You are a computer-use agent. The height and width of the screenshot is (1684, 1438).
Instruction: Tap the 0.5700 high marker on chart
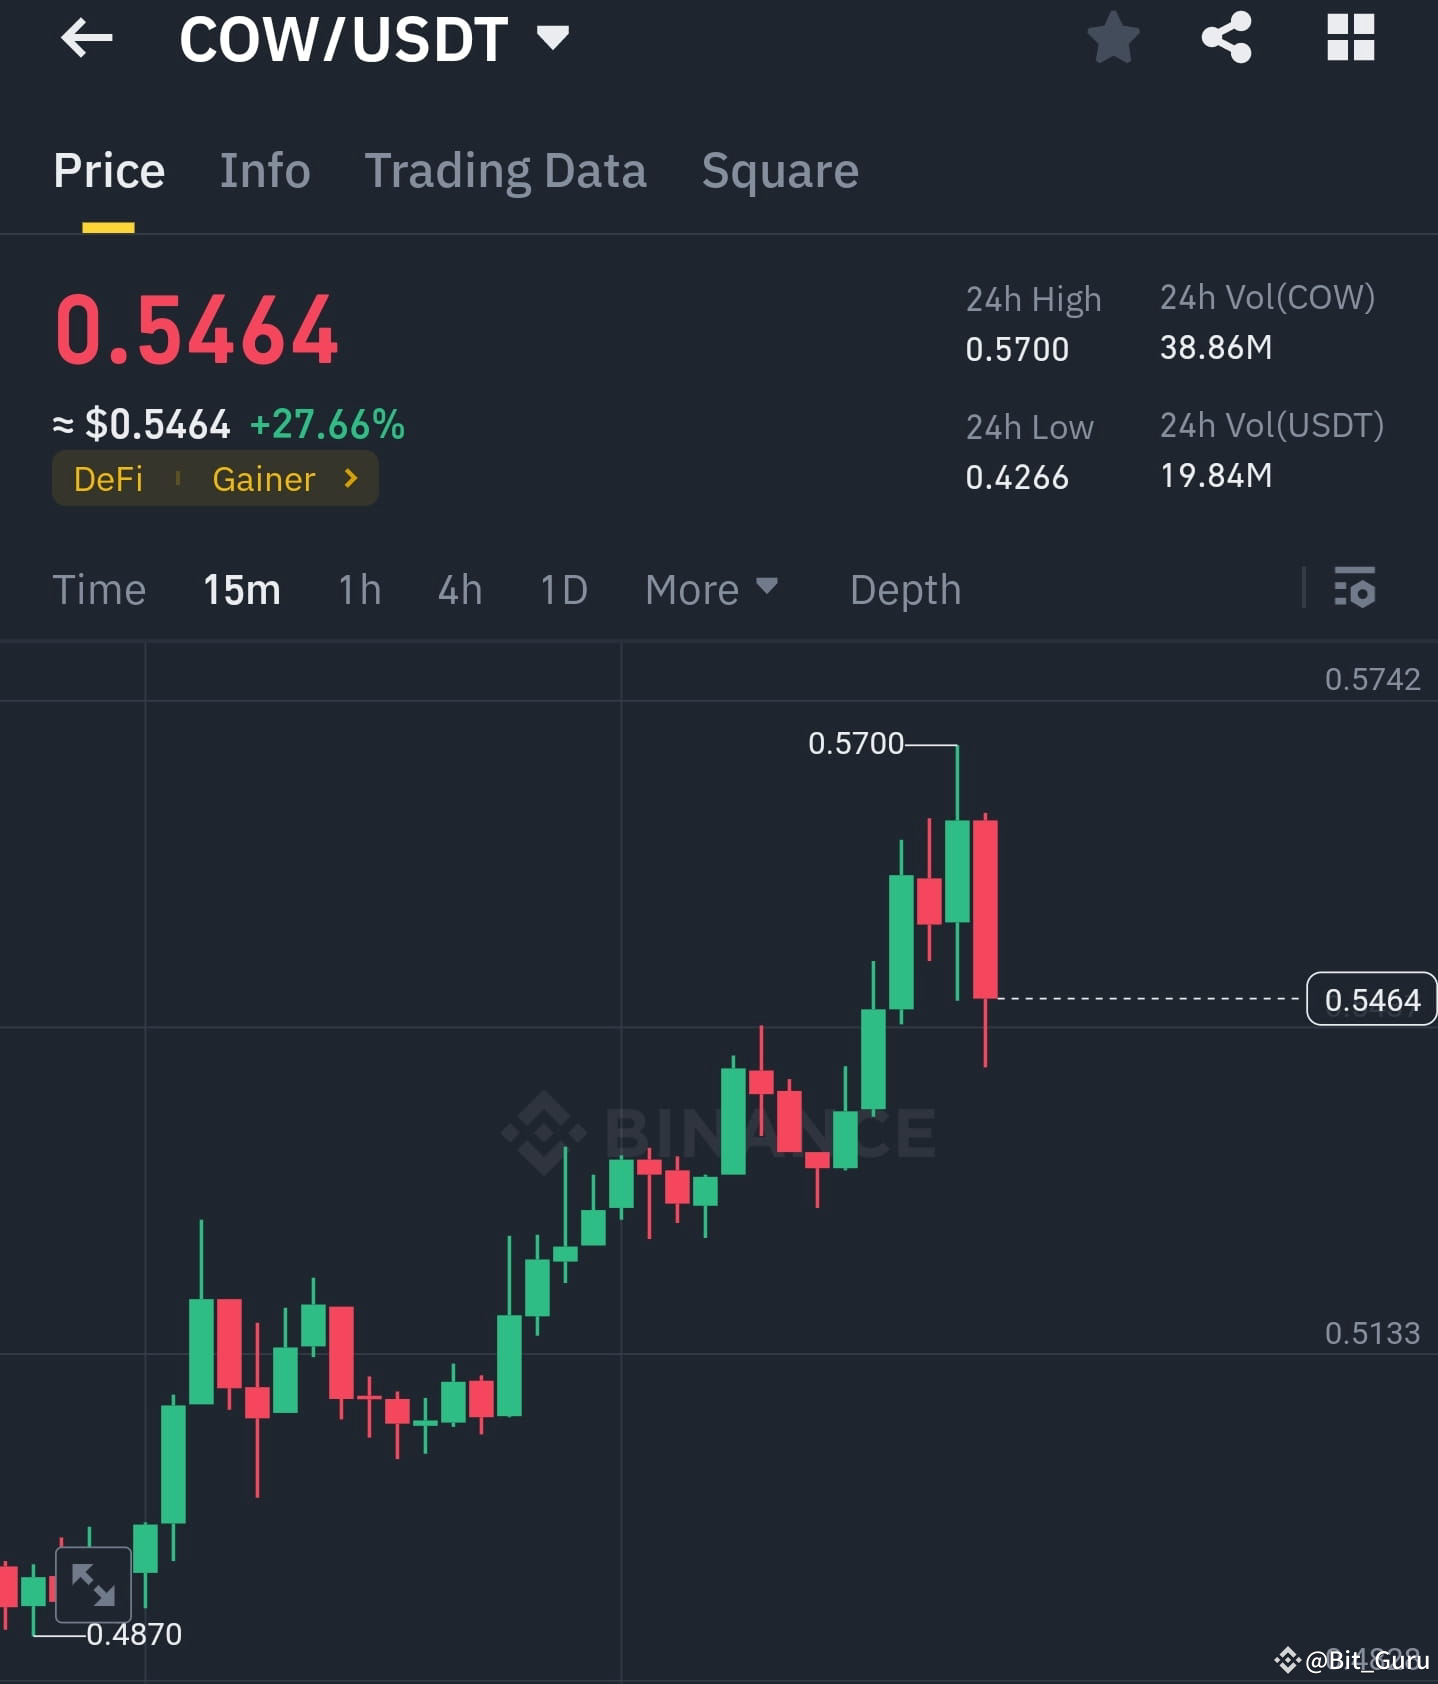[x=856, y=743]
